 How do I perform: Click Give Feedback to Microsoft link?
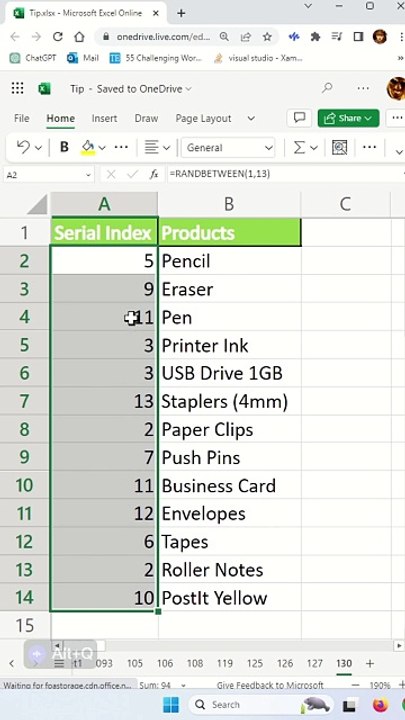(270, 685)
